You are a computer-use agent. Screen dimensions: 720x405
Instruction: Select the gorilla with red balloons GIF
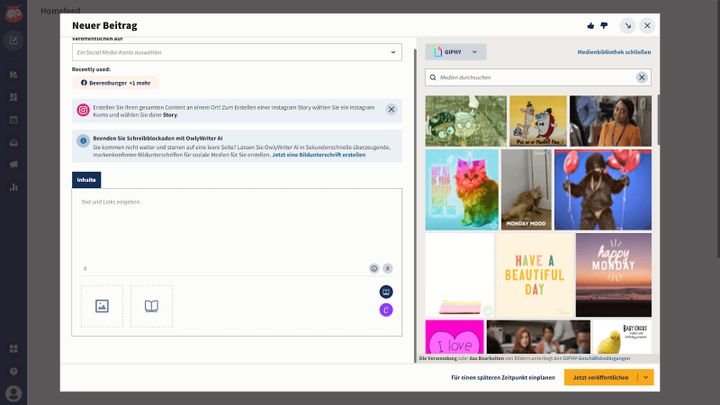[603, 190]
